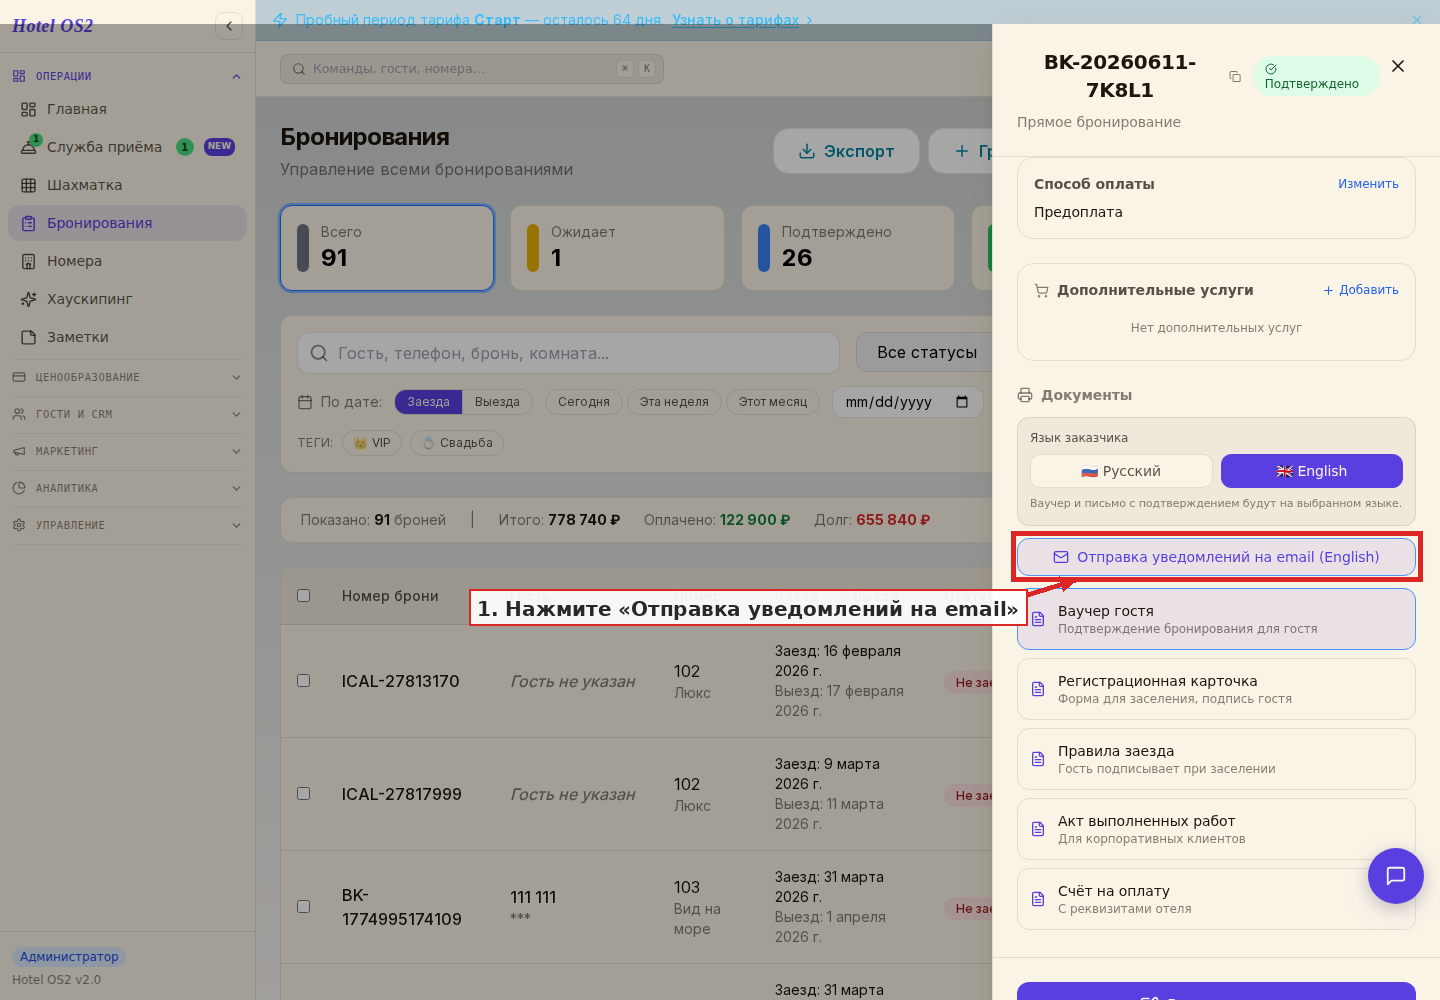Click the Администратор role badge
1440x1000 pixels.
(x=69, y=957)
